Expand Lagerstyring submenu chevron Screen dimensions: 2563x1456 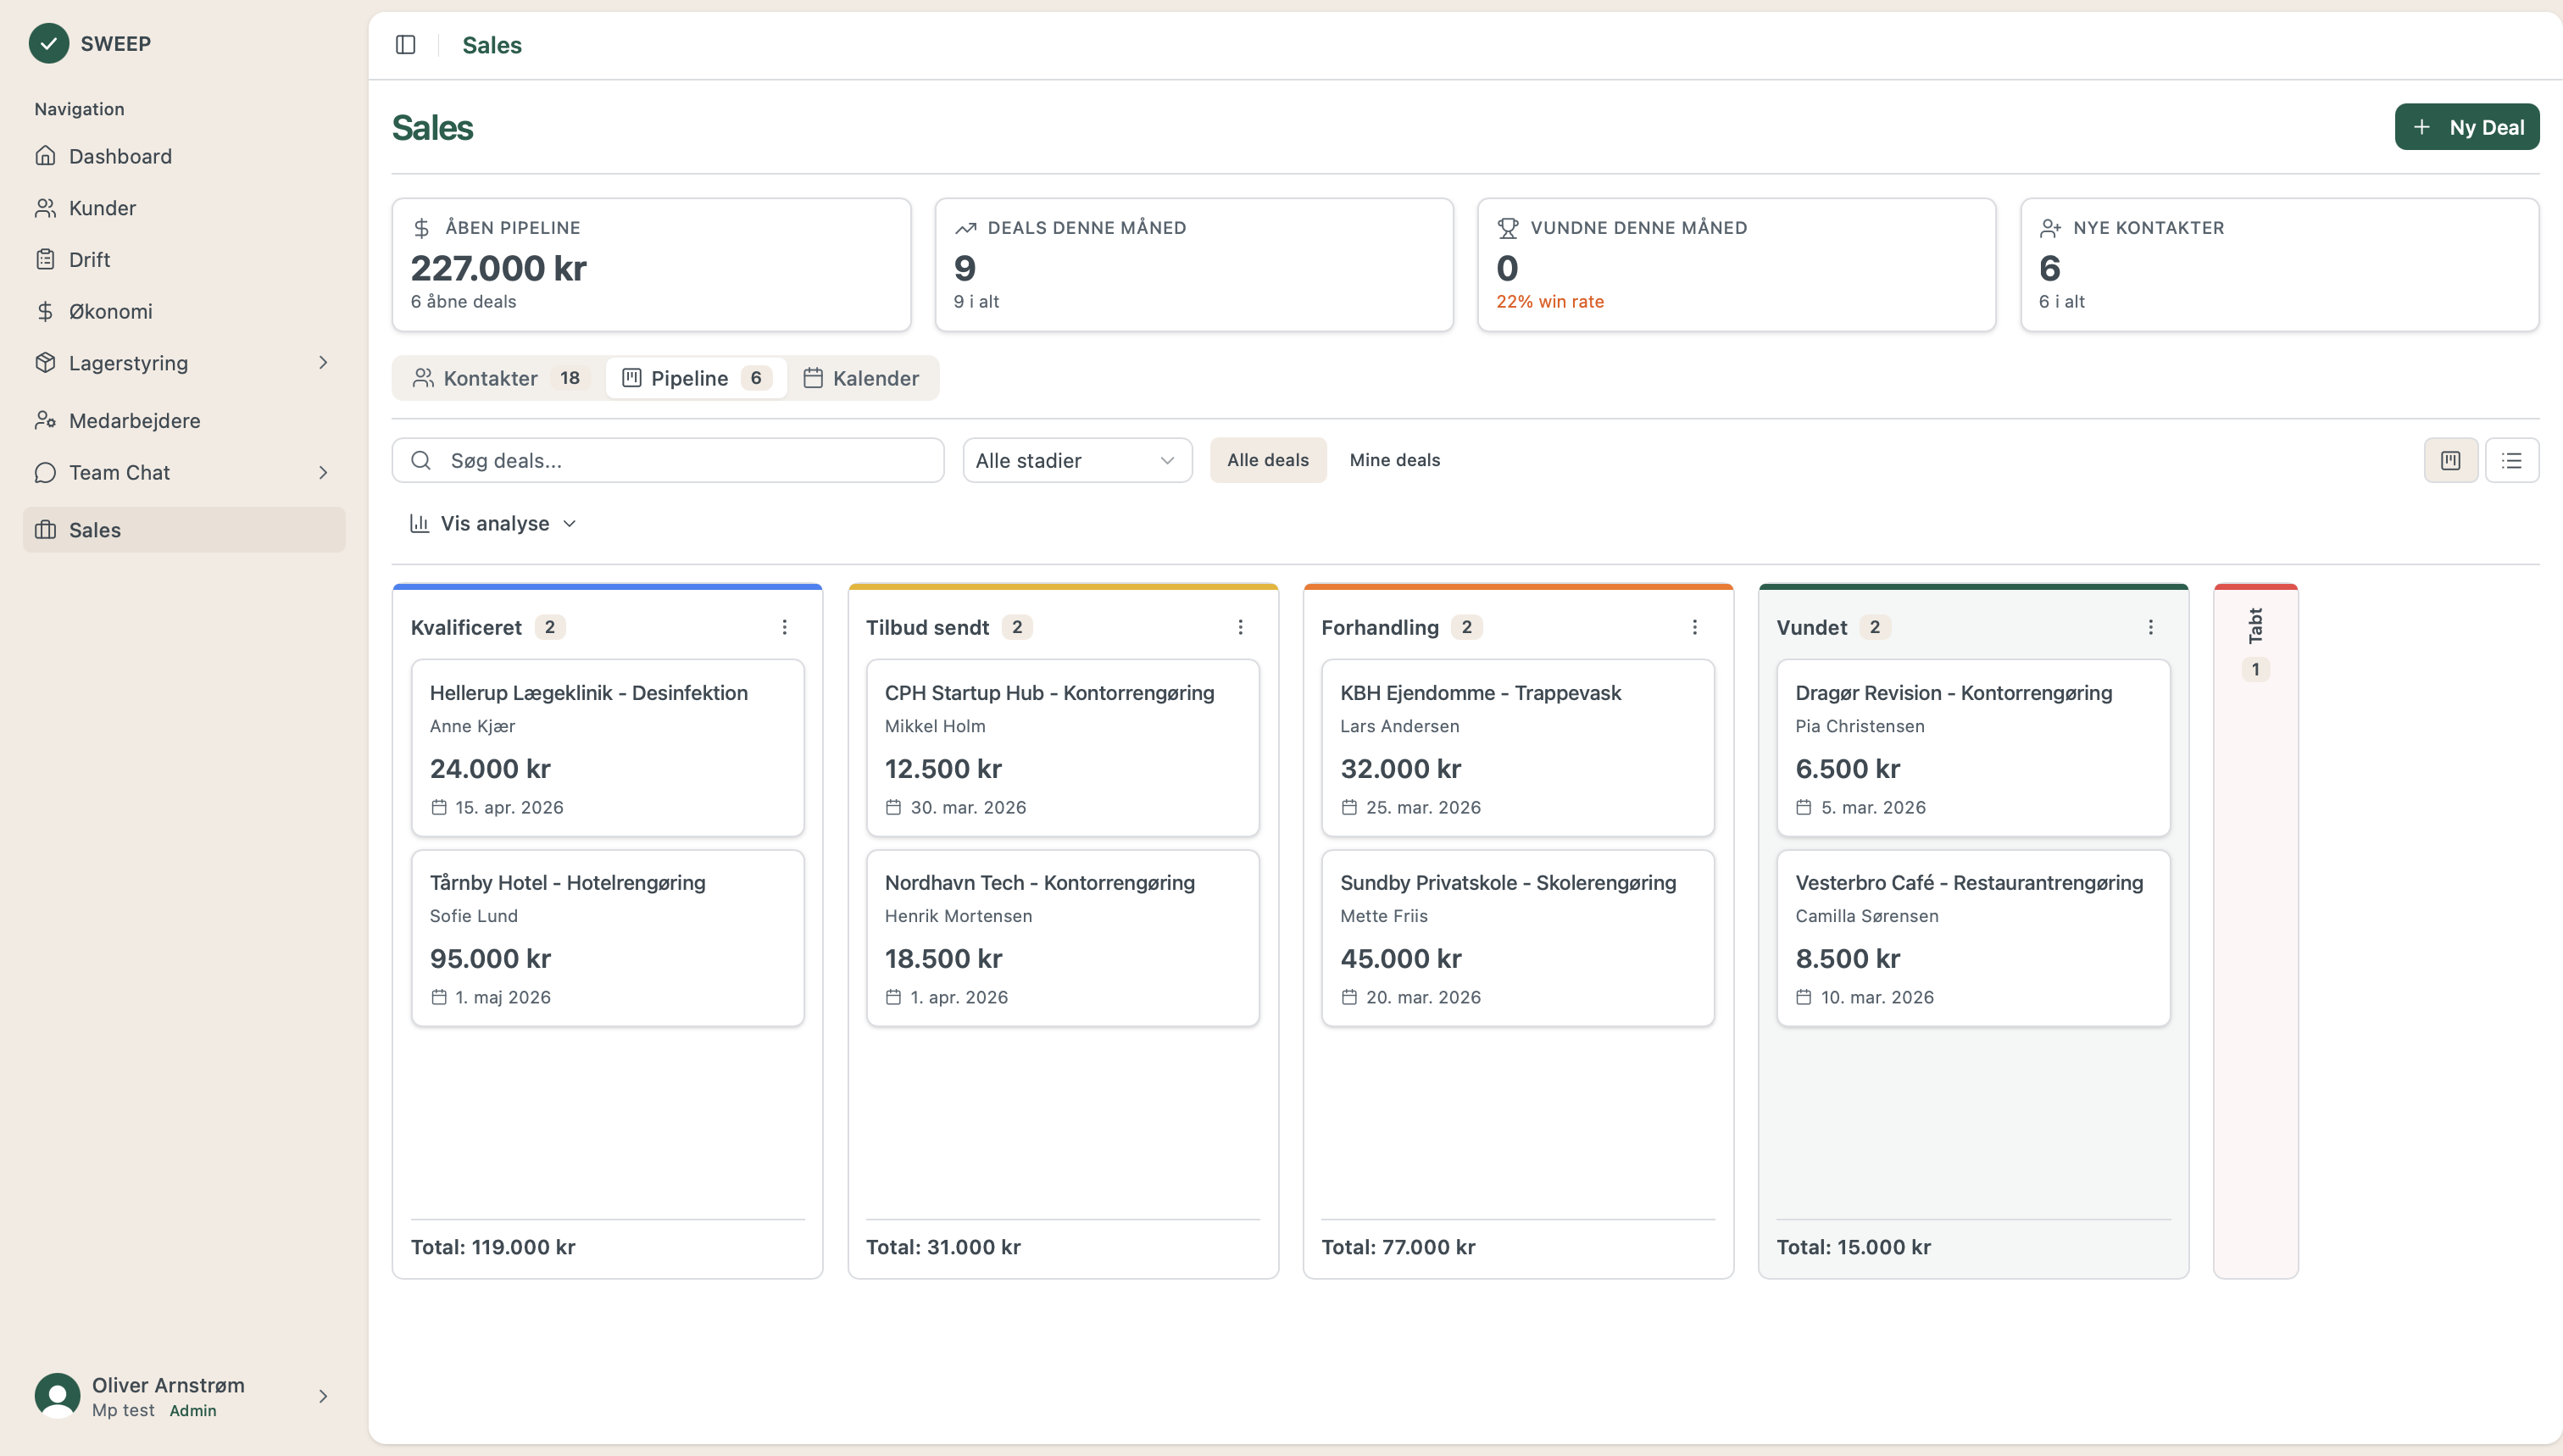click(x=322, y=363)
